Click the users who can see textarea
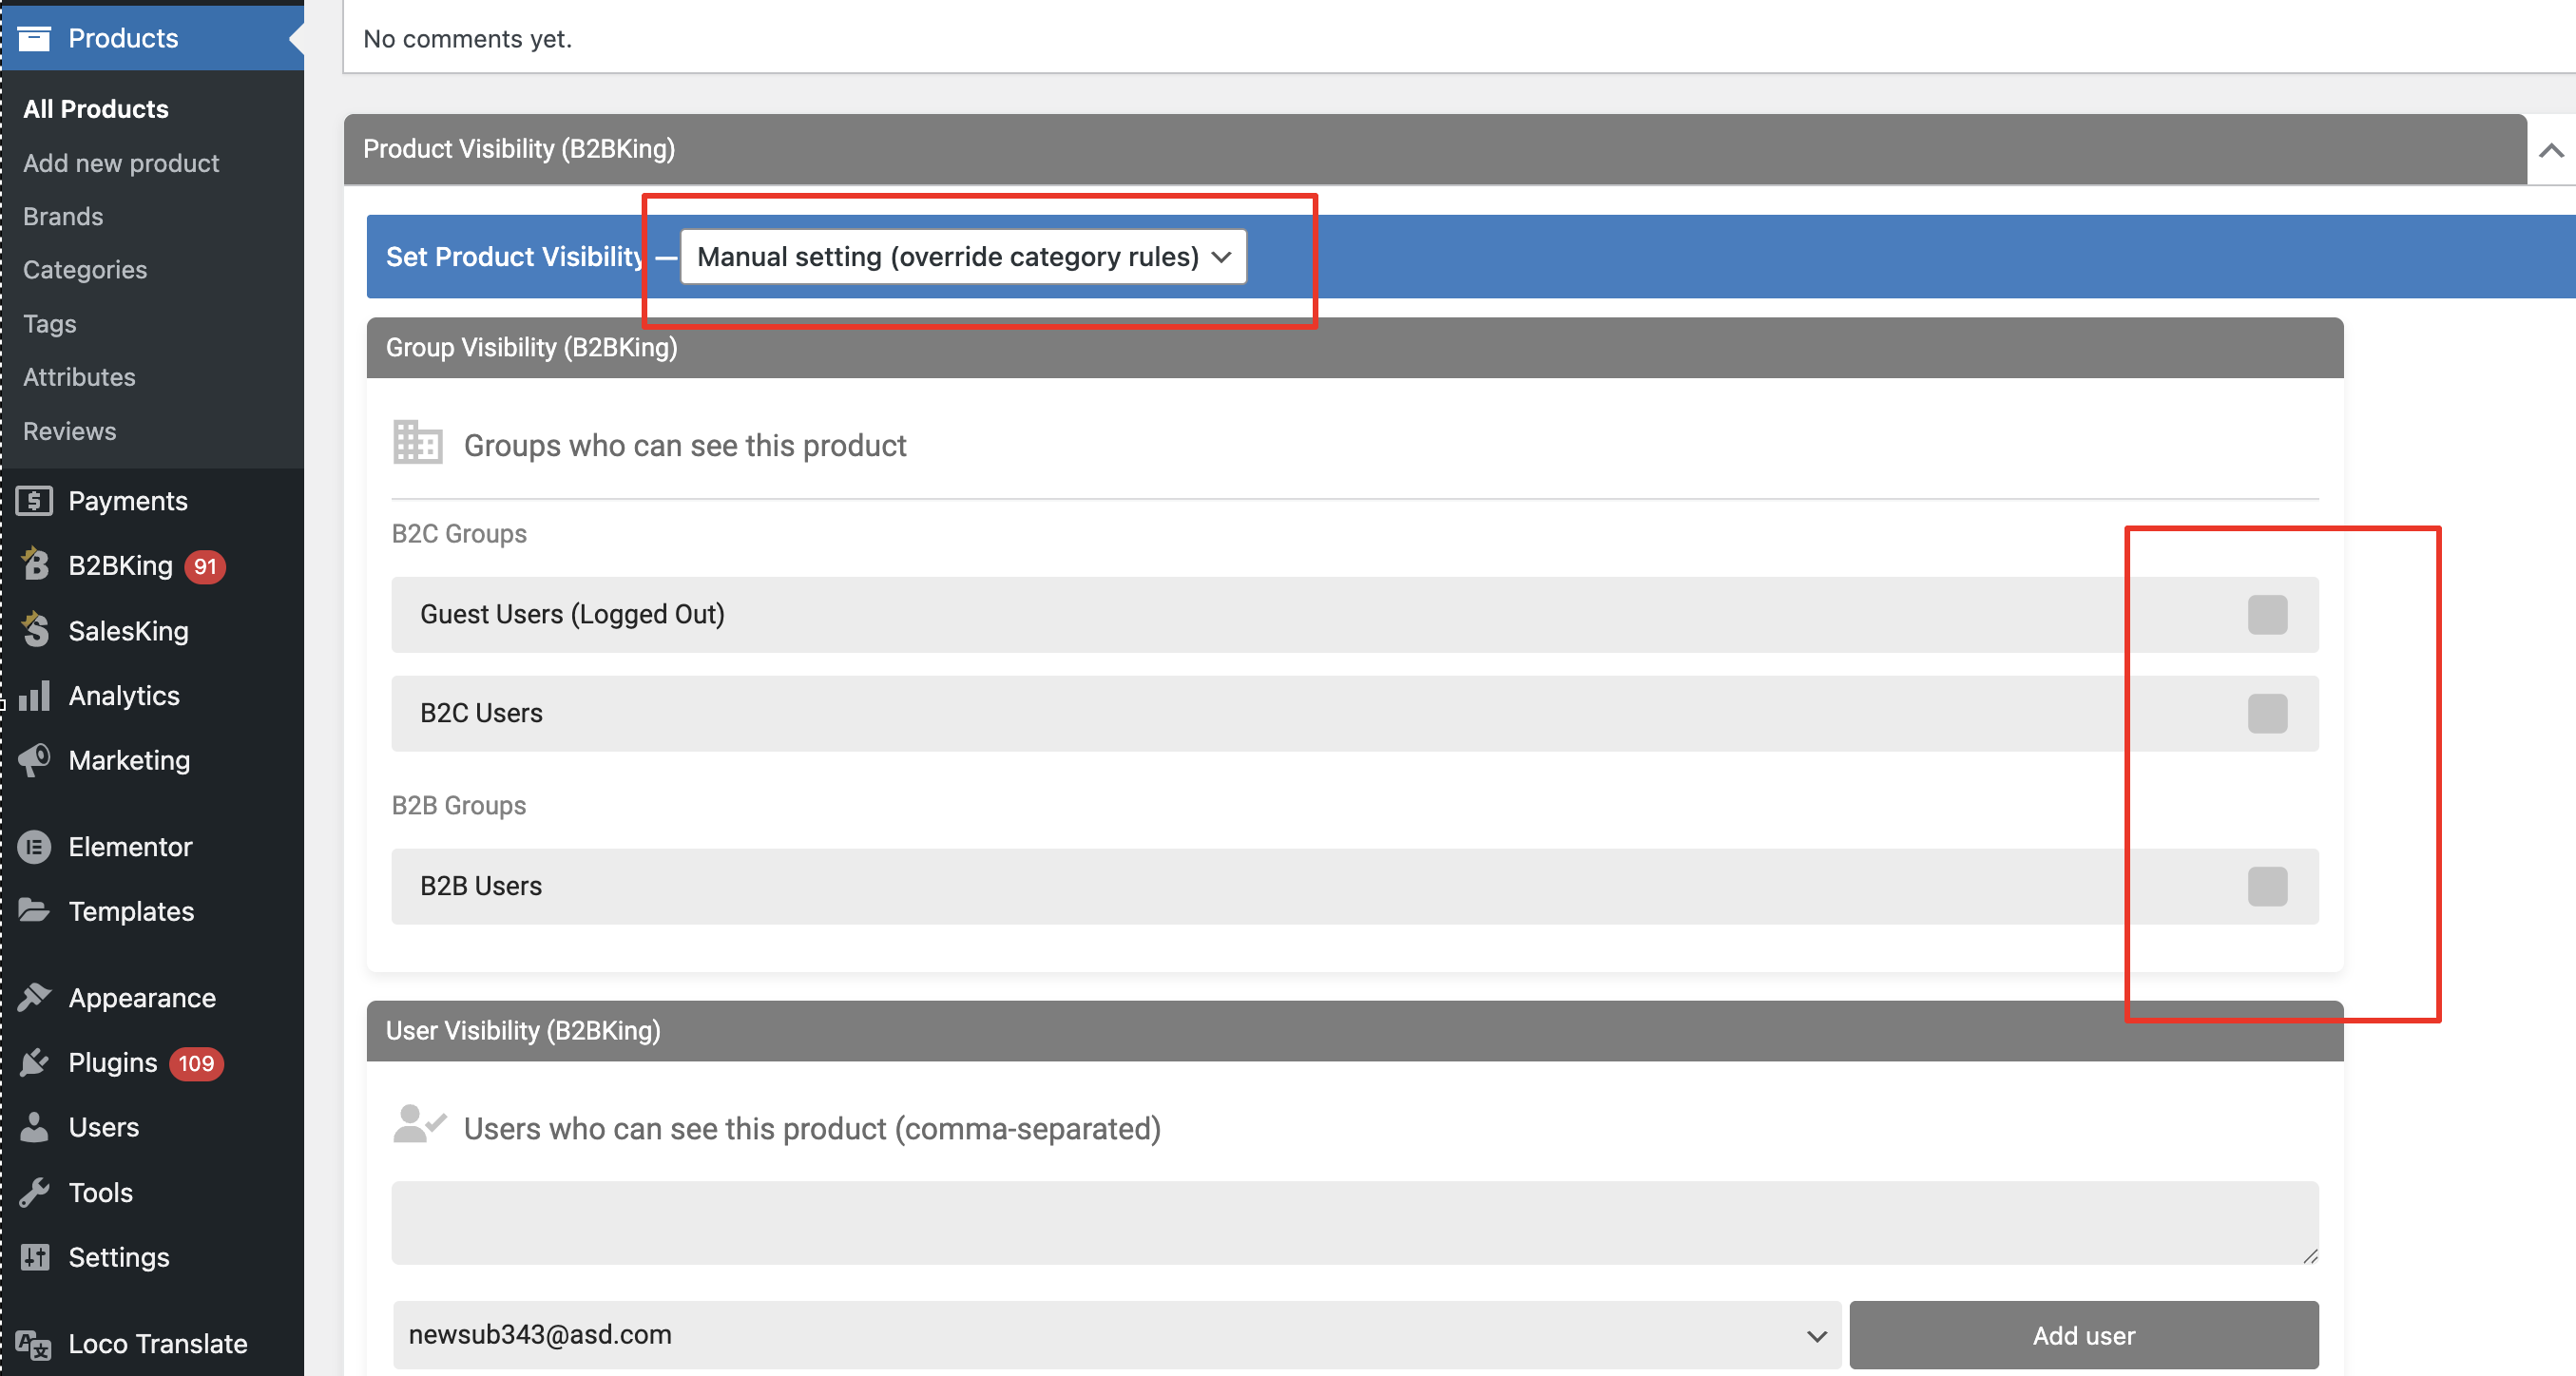Image resolution: width=2576 pixels, height=1376 pixels. click(1354, 1223)
